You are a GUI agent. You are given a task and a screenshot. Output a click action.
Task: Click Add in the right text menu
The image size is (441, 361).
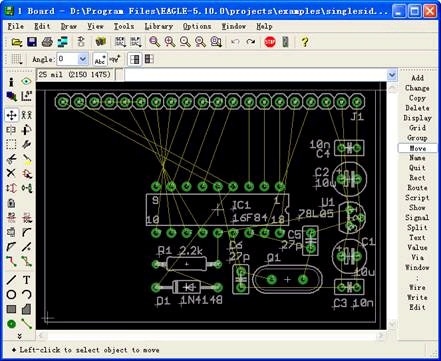pos(417,78)
